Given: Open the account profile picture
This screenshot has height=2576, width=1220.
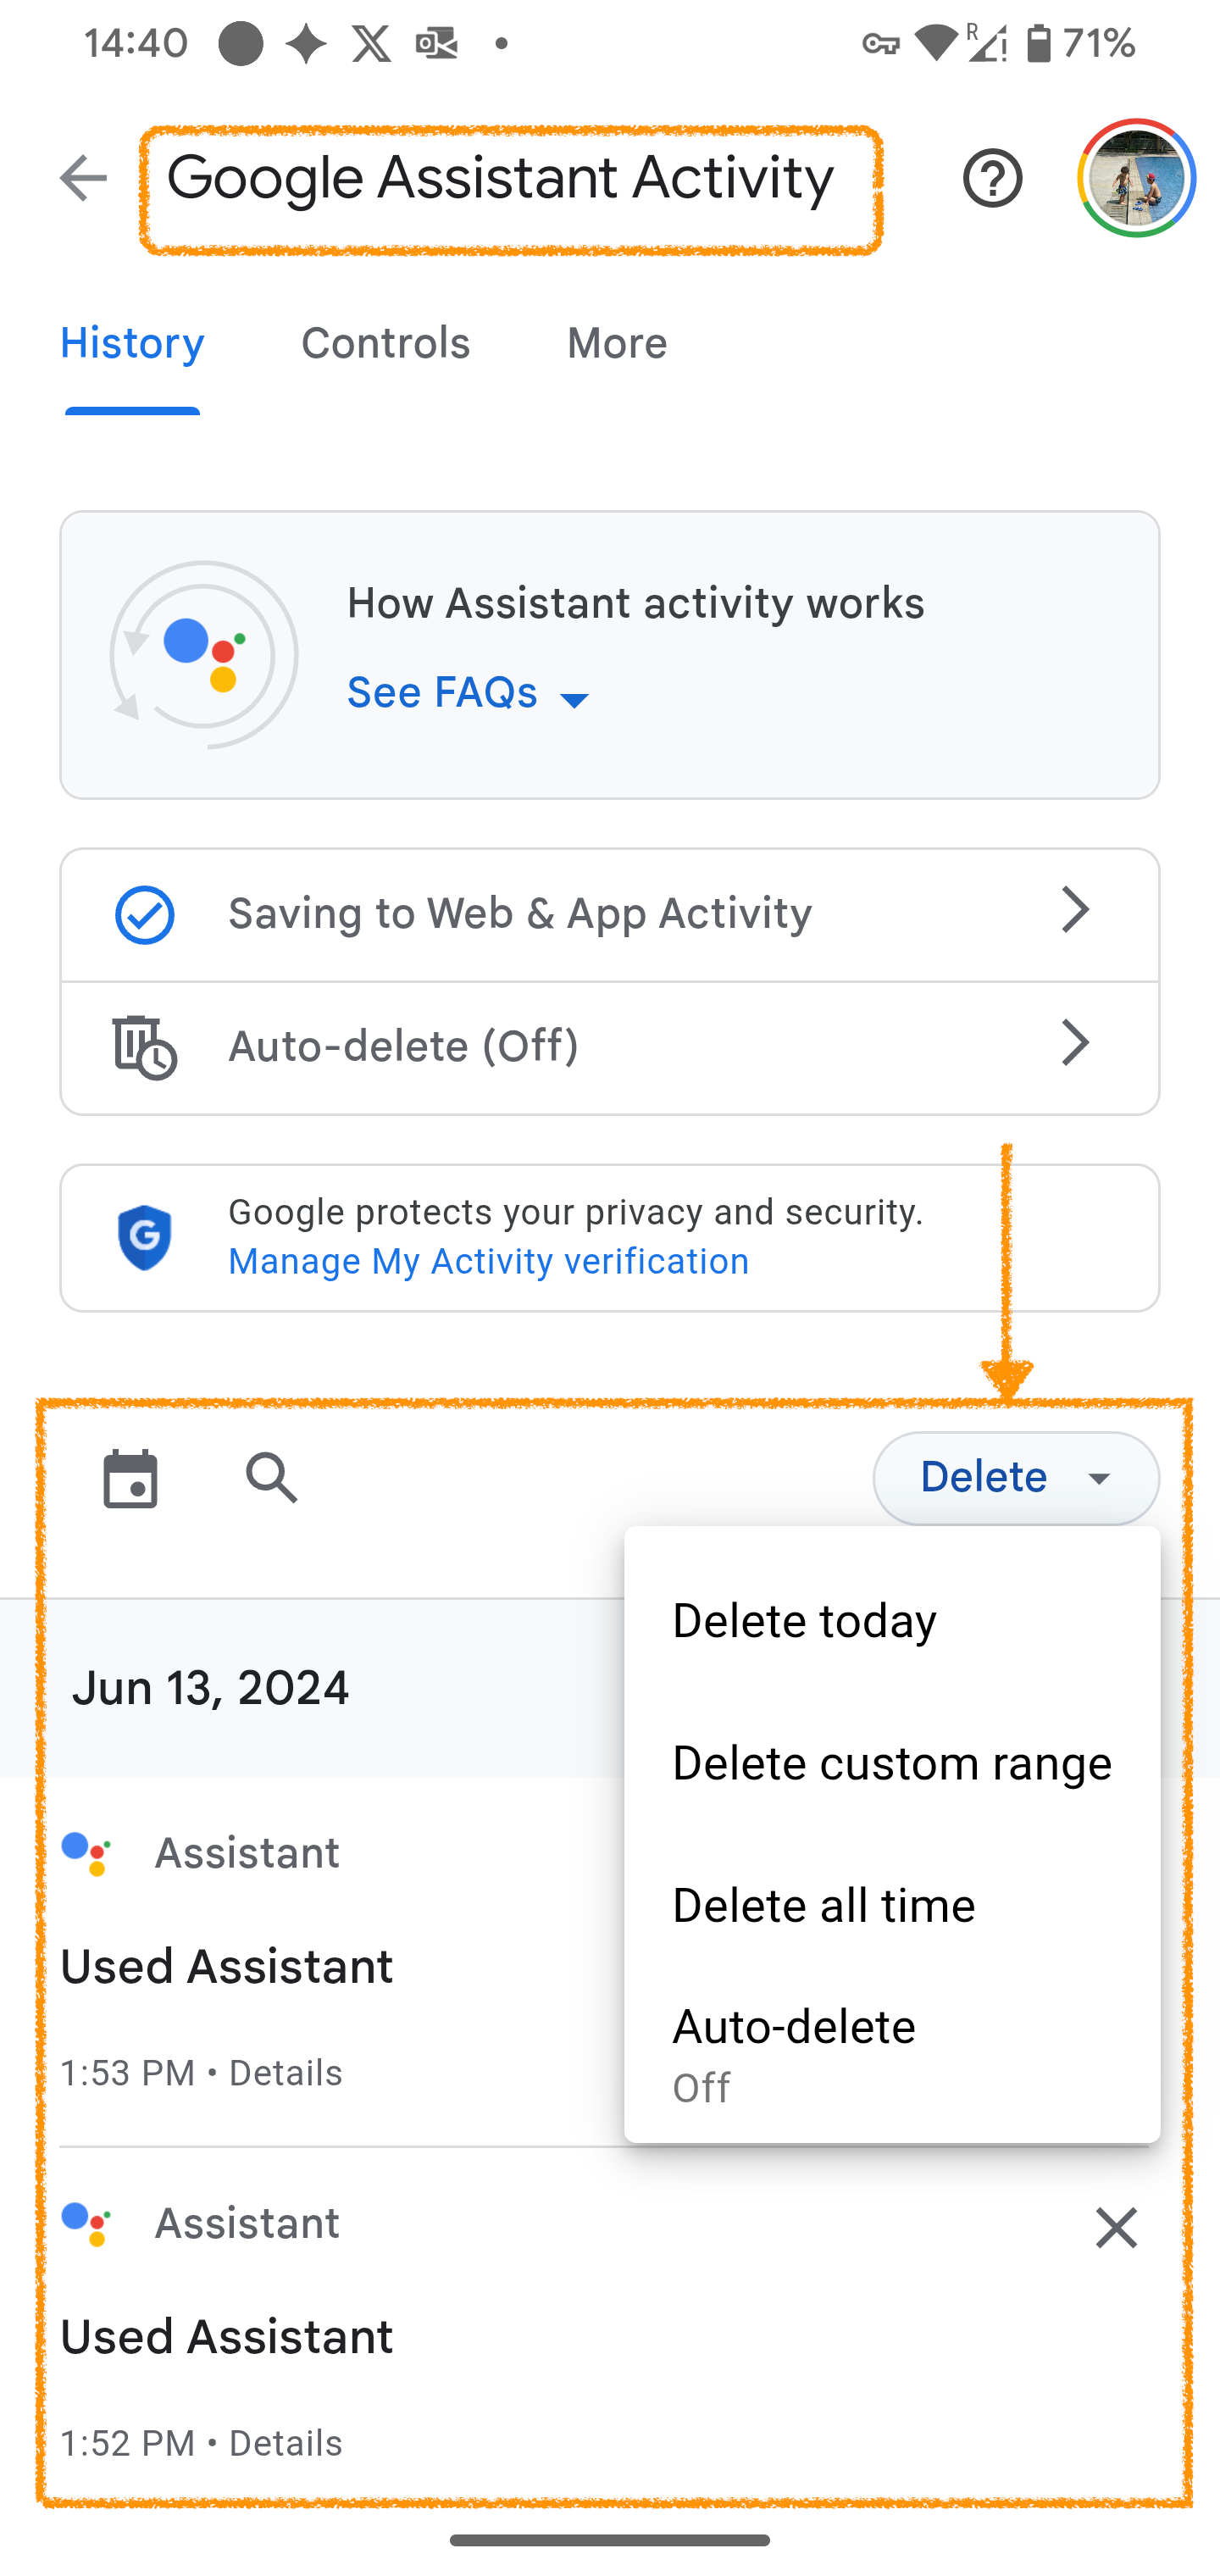Looking at the screenshot, I should pos(1136,179).
